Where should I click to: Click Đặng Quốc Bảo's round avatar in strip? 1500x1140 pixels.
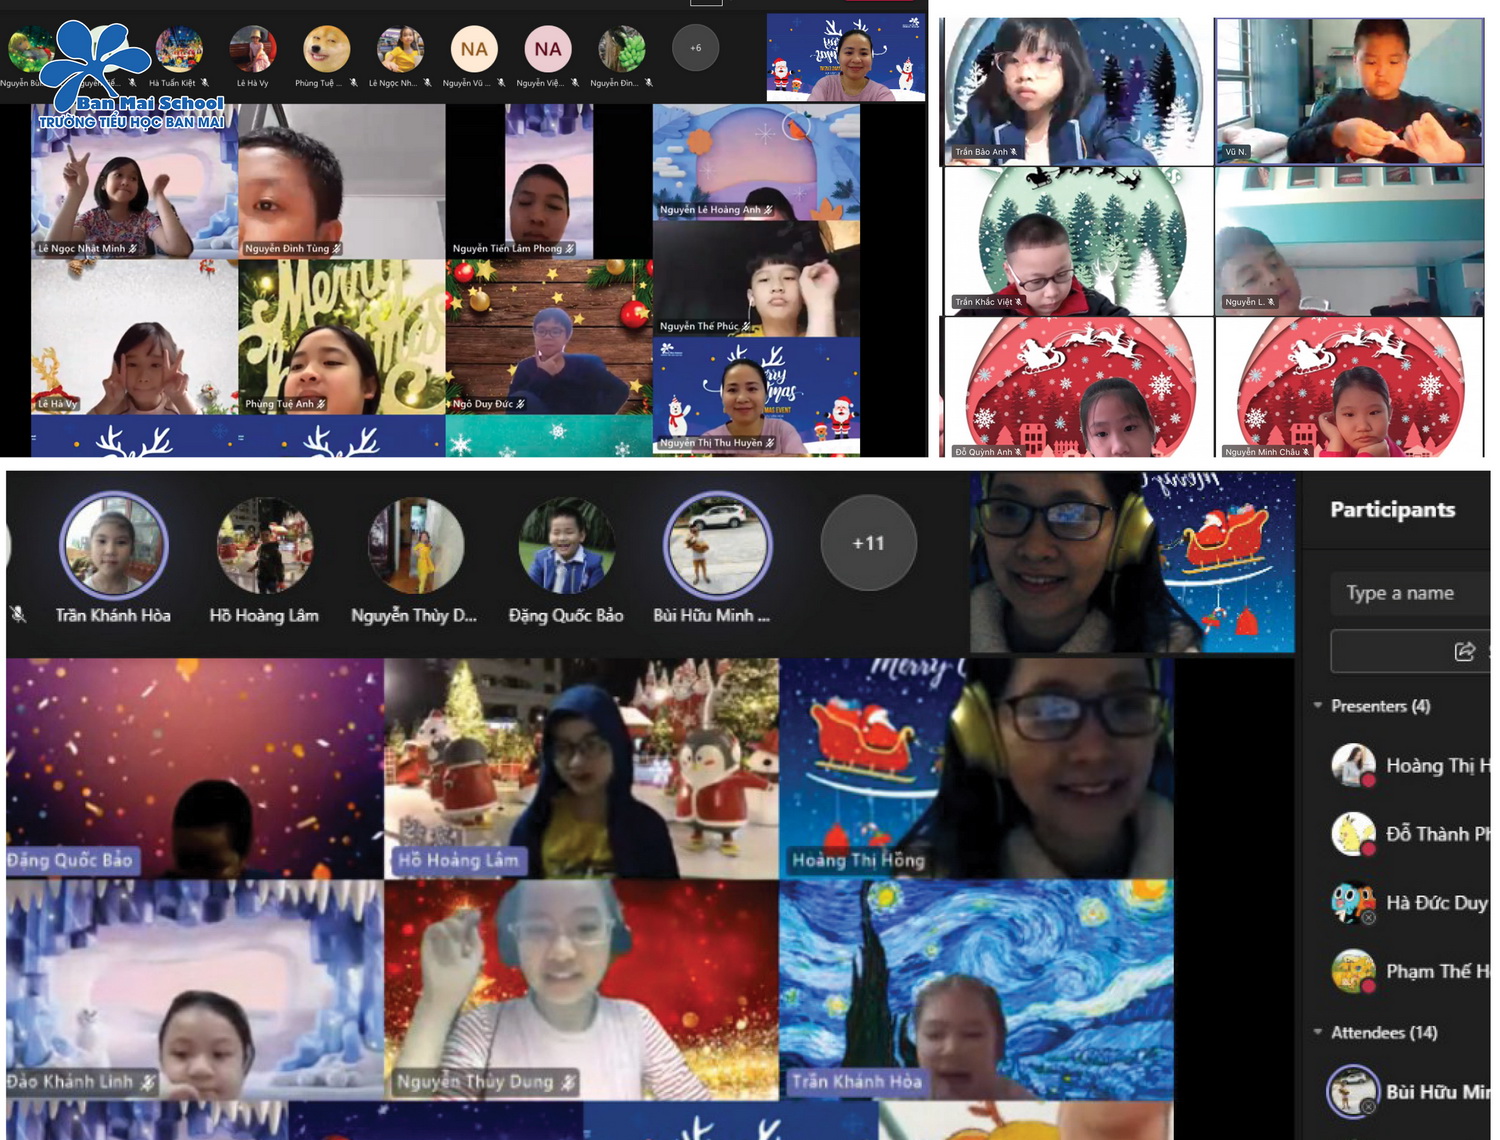(565, 545)
